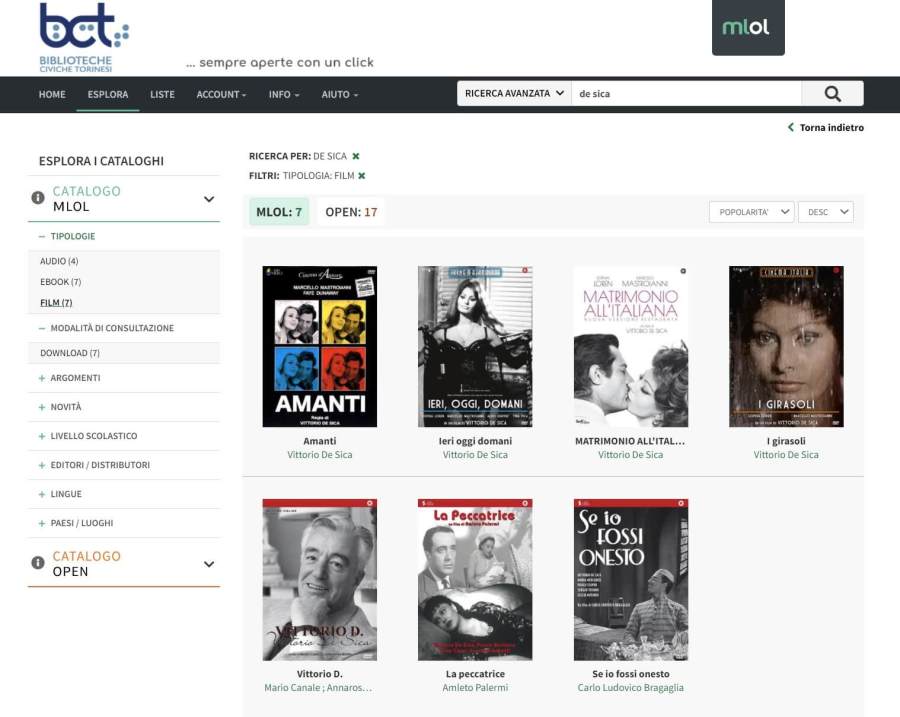Open the Liste navigation item
This screenshot has height=717, width=900.
coord(162,95)
